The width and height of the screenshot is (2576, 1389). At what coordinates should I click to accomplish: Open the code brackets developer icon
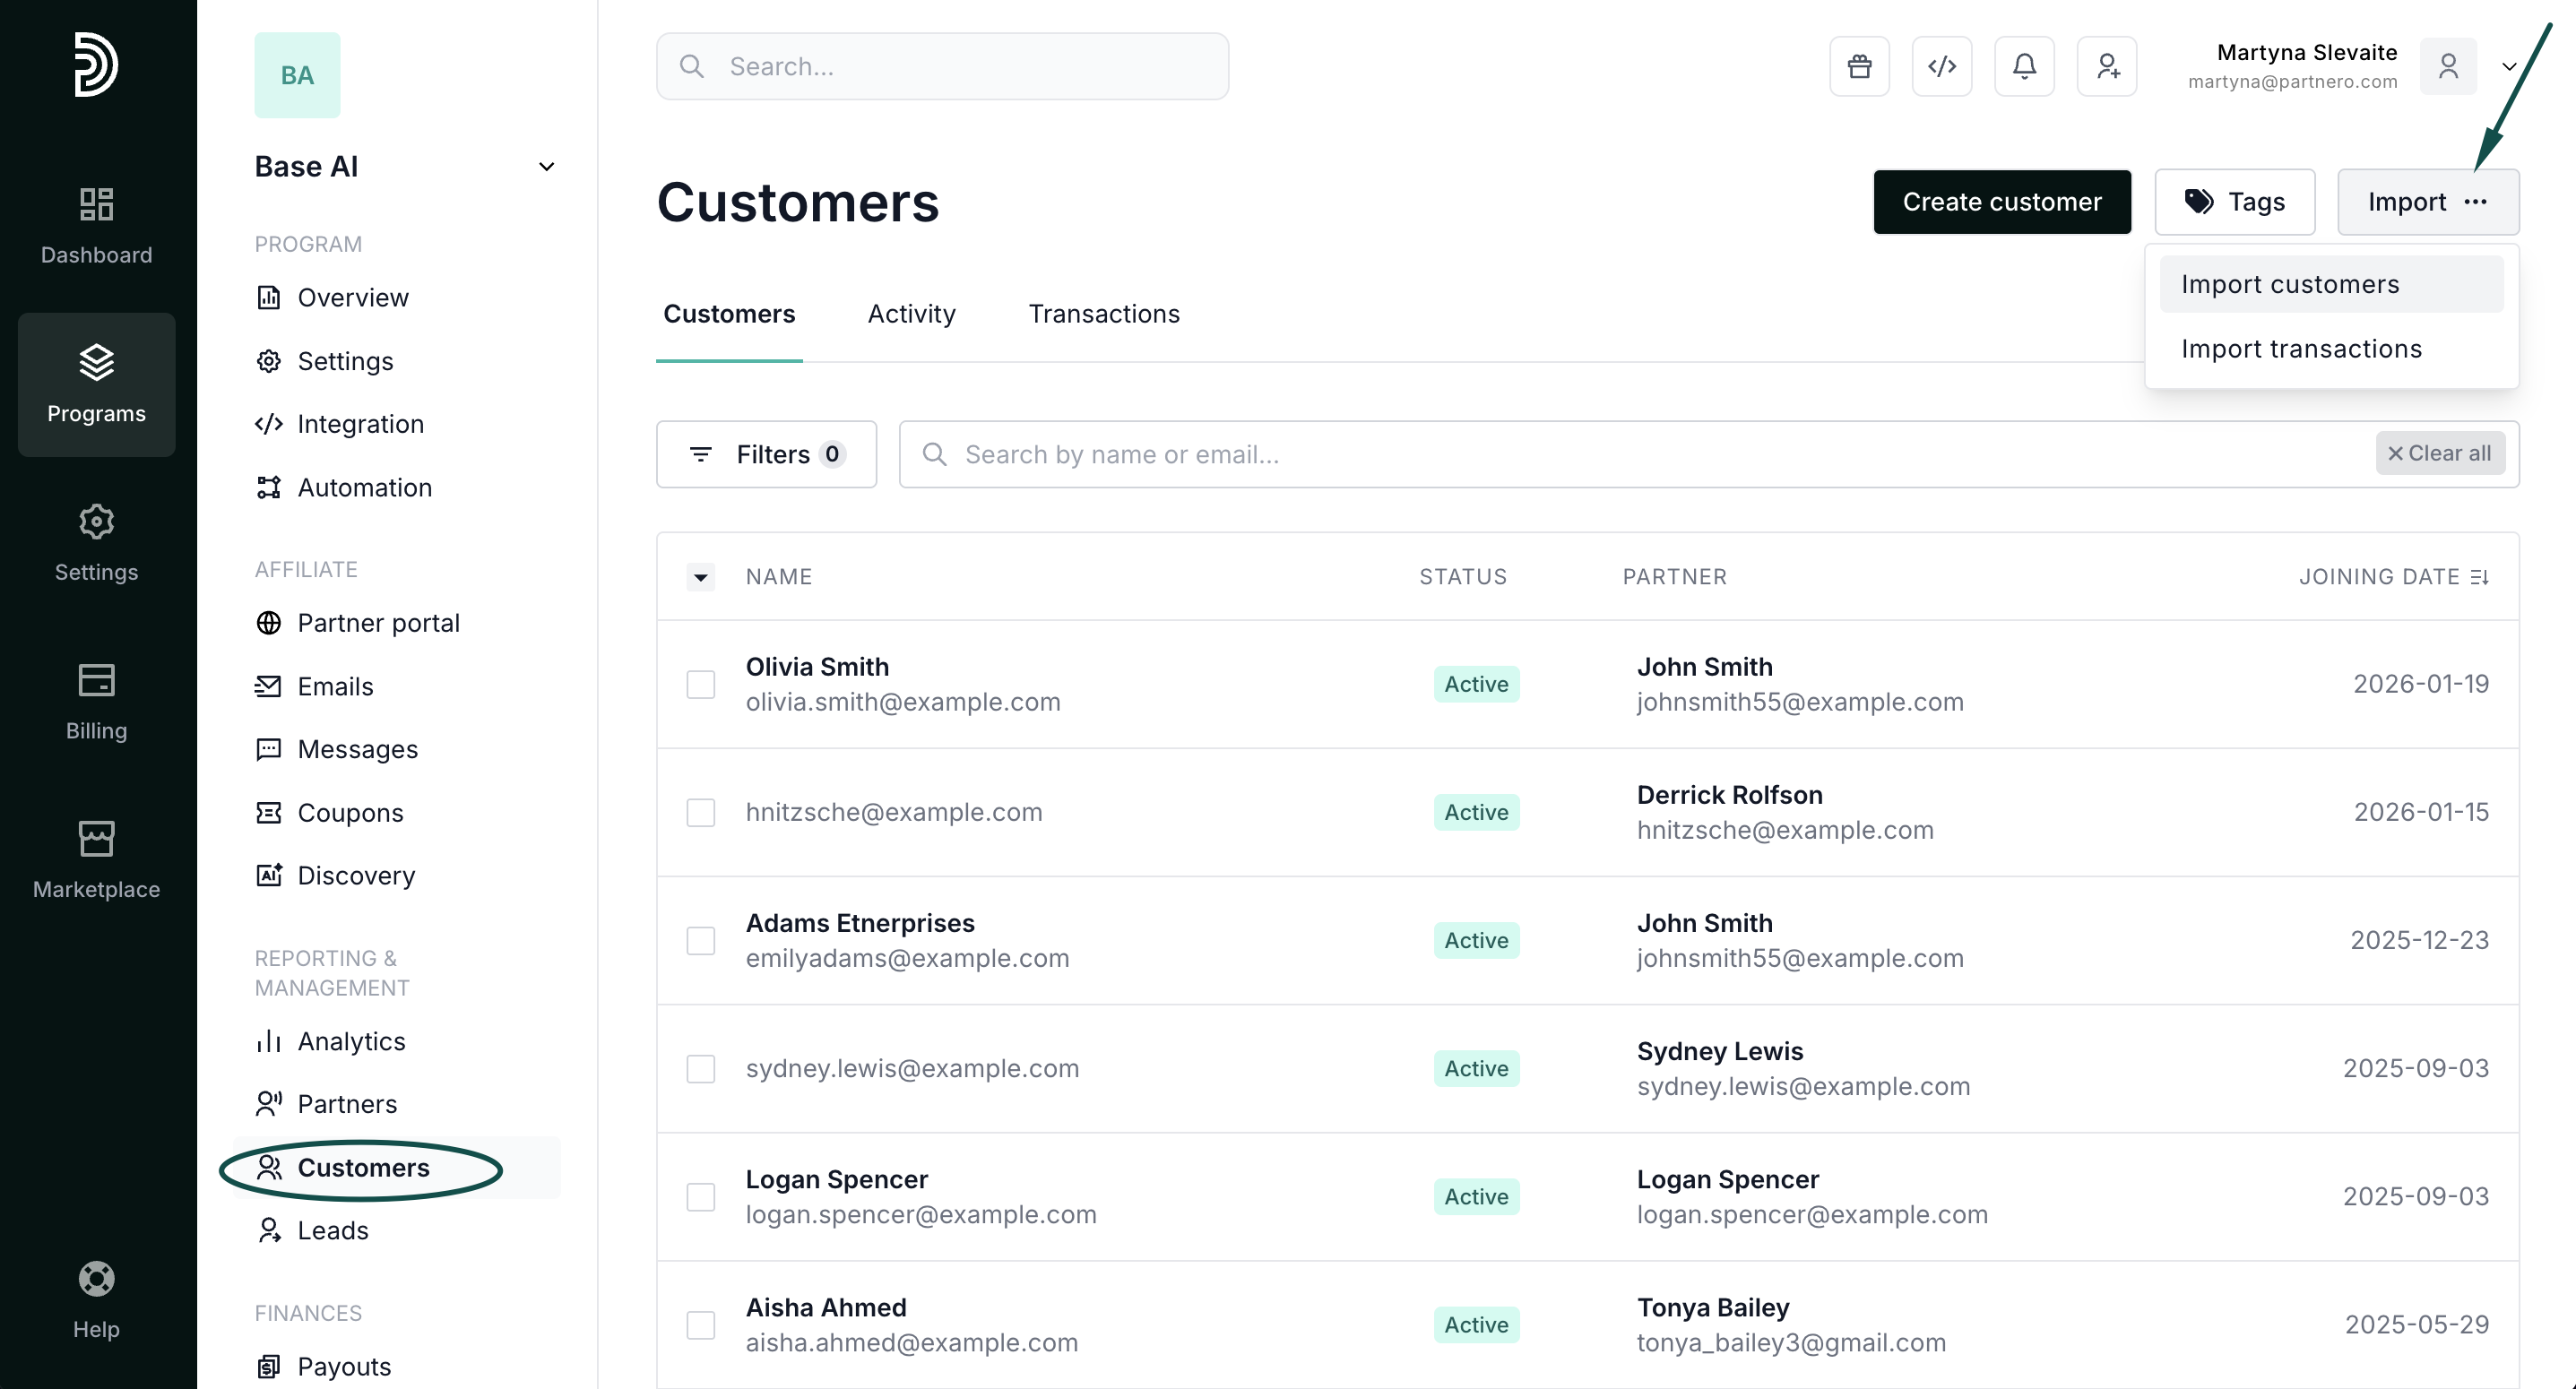[x=1941, y=66]
